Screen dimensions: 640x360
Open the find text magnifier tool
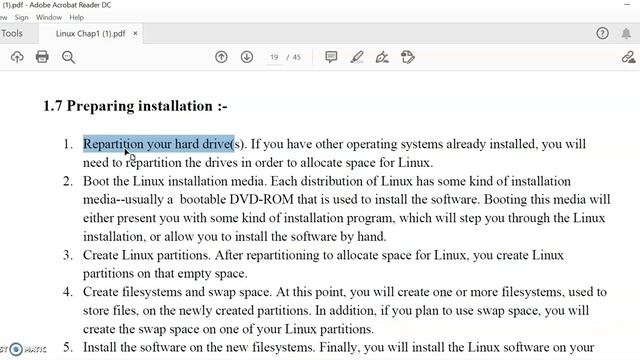point(68,57)
